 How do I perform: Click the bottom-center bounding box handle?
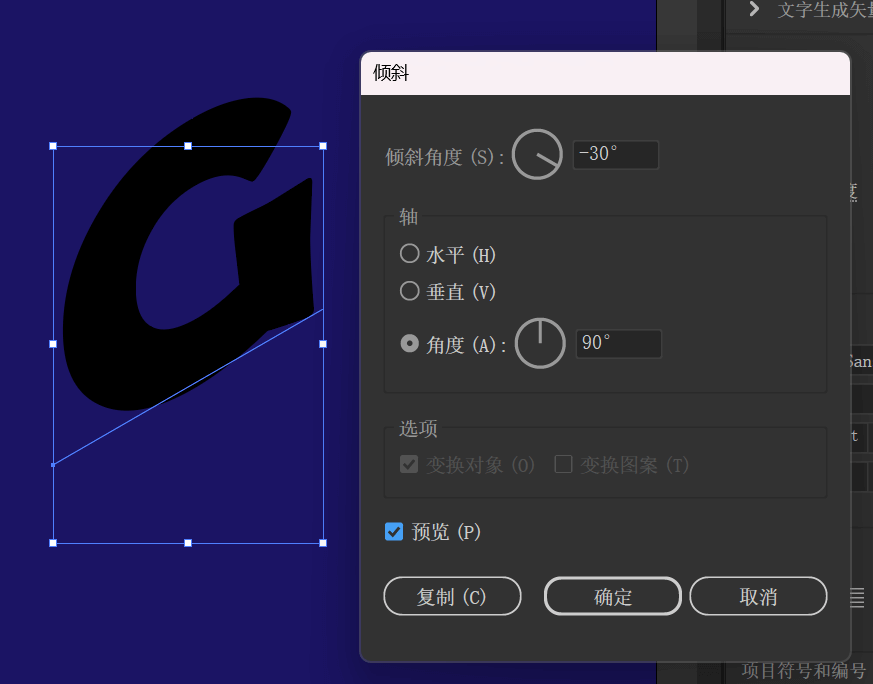click(x=188, y=543)
